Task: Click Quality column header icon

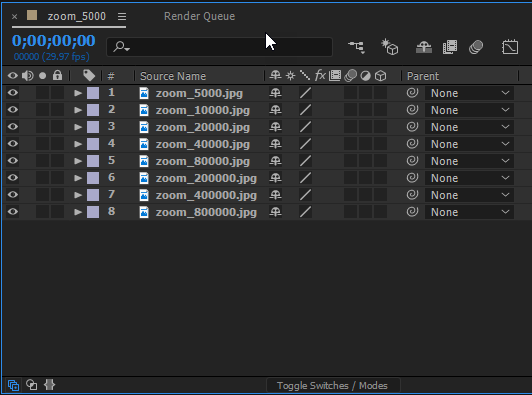Action: click(x=305, y=75)
